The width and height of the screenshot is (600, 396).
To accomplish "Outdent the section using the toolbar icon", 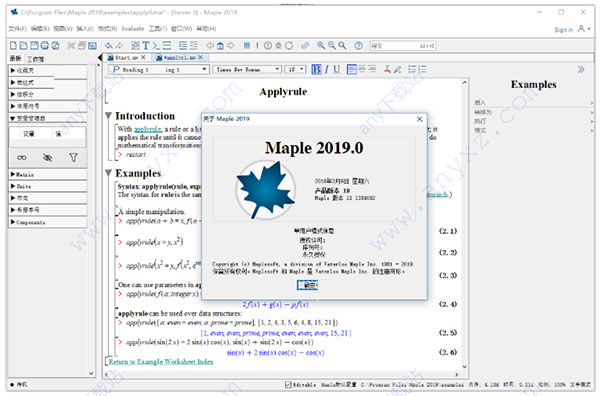I will pyautogui.click(x=194, y=46).
